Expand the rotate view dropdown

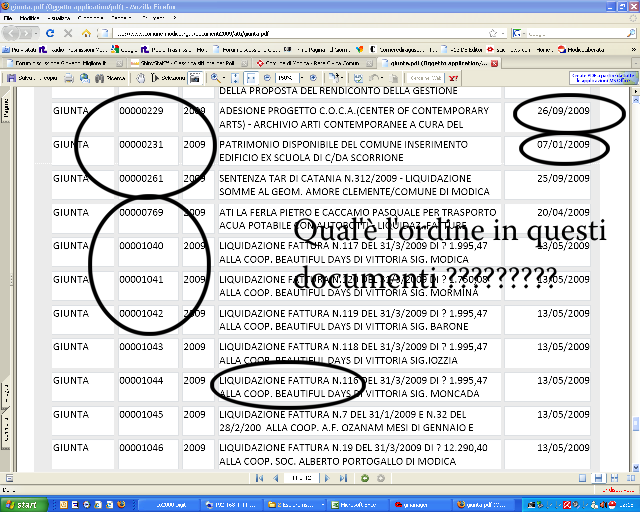coord(342,78)
